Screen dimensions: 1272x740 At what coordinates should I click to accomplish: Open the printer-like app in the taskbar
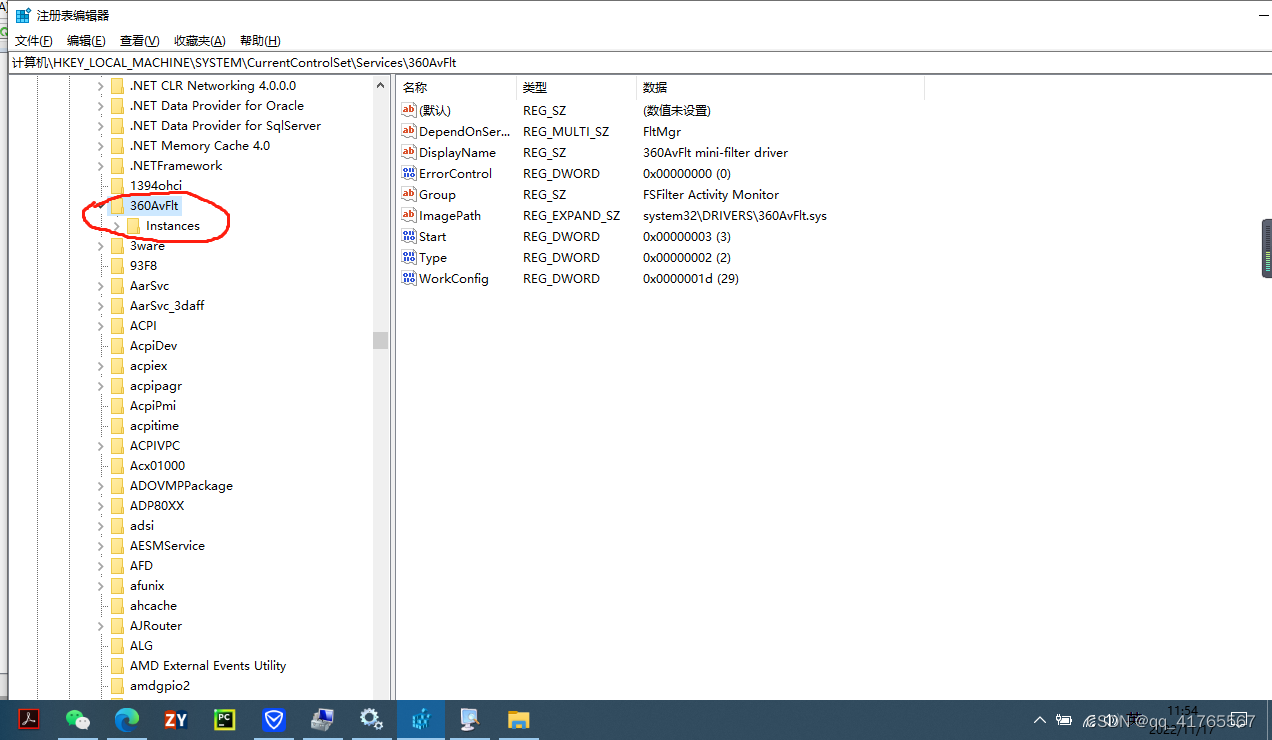pos(323,719)
